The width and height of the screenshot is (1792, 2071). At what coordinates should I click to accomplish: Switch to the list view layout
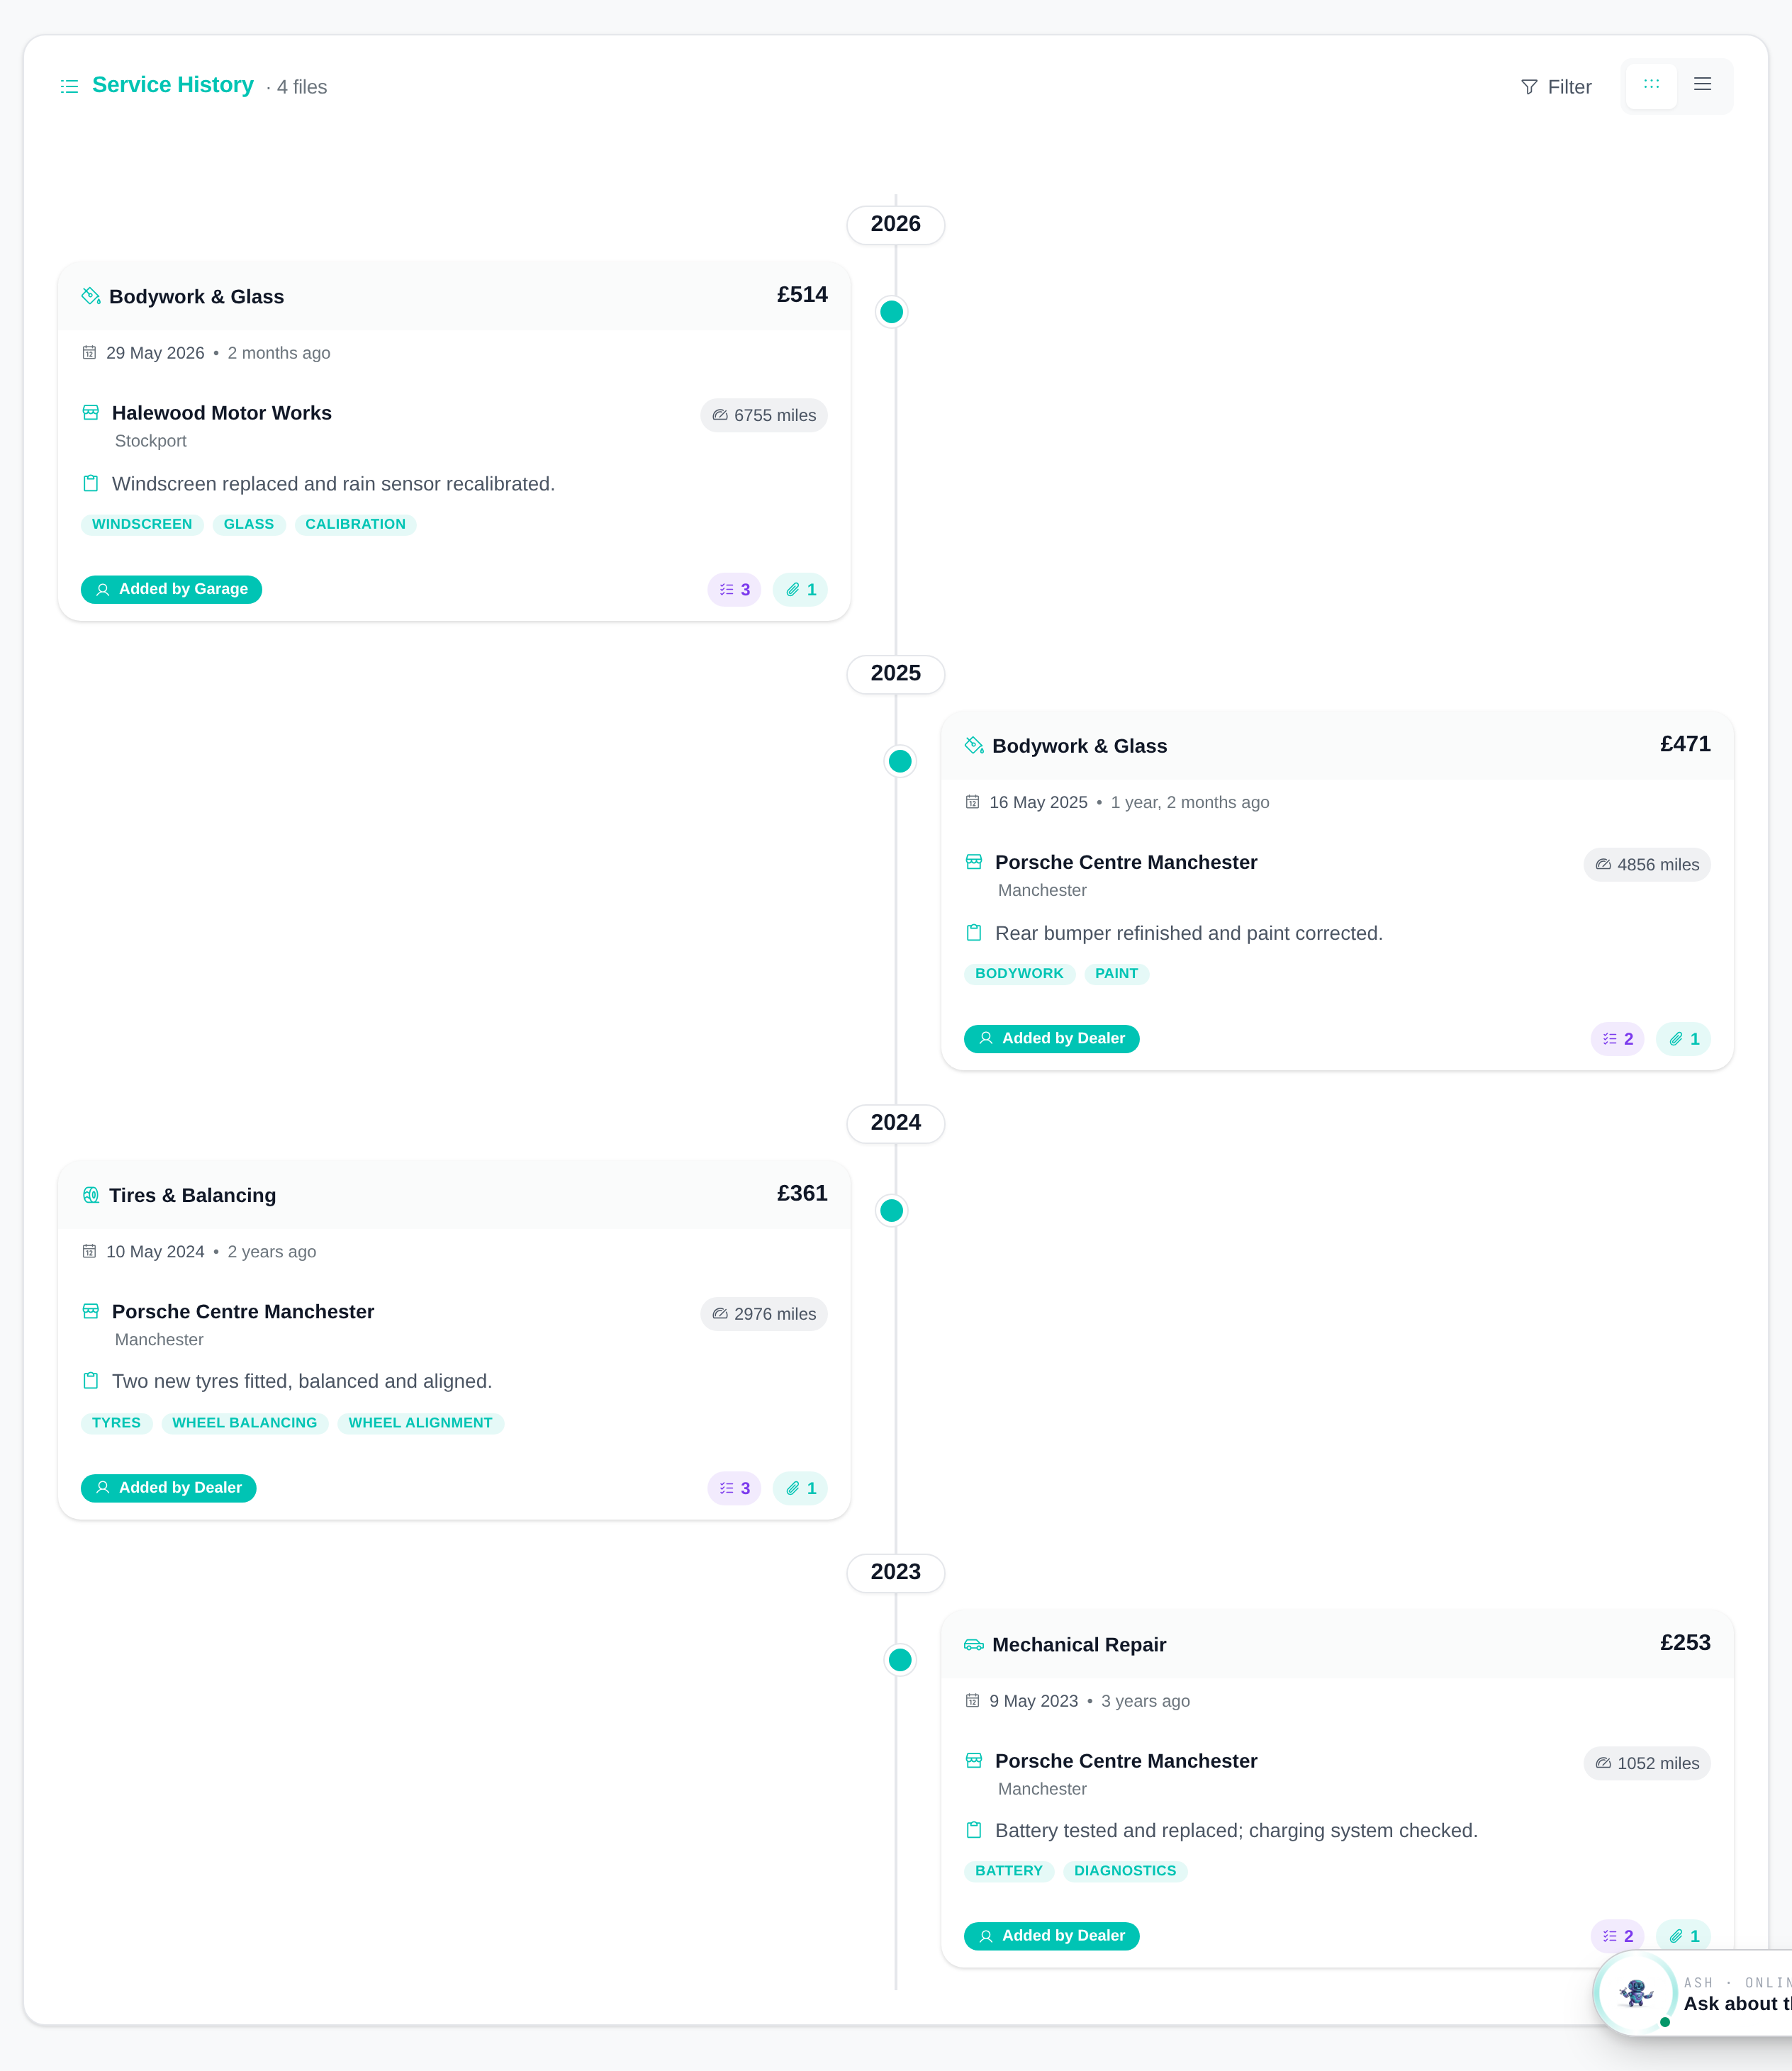[x=1702, y=86]
